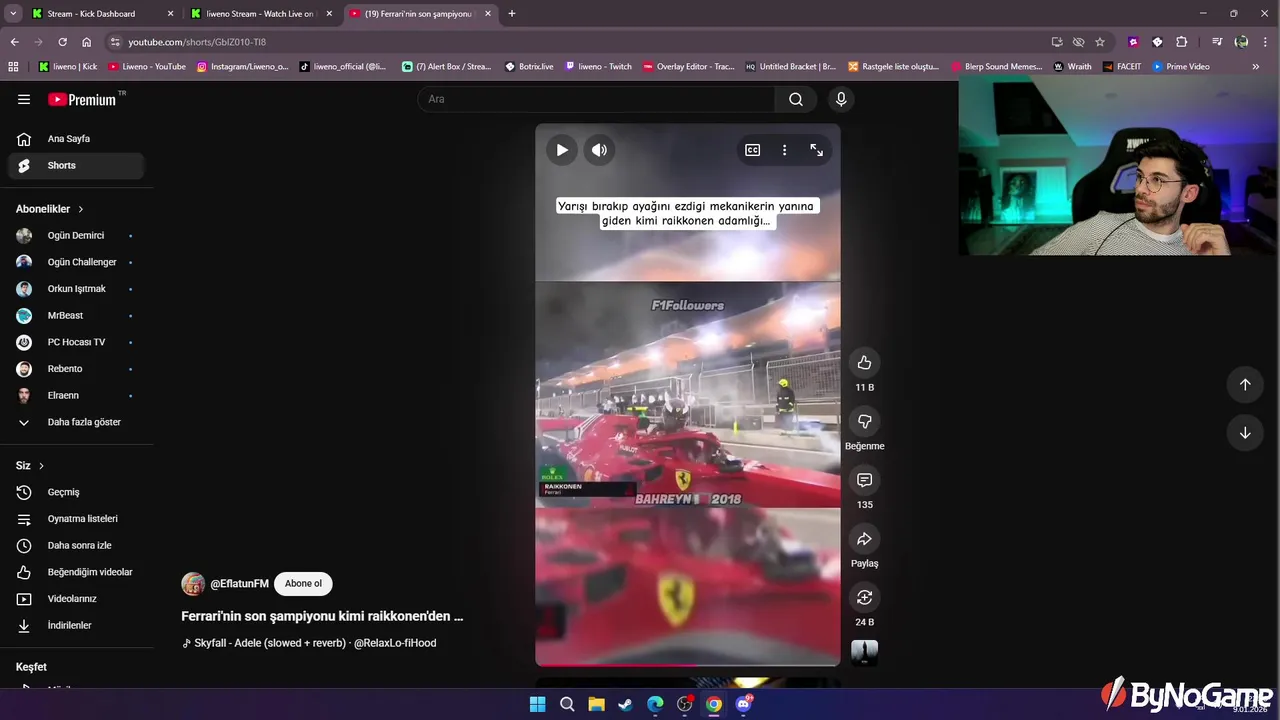Toggle closed captions on the Short
This screenshot has width=1280, height=720.
(752, 150)
